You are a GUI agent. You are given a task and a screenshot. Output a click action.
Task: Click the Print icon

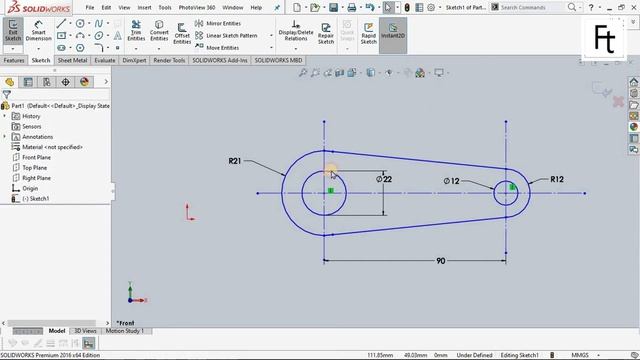pos(351,7)
